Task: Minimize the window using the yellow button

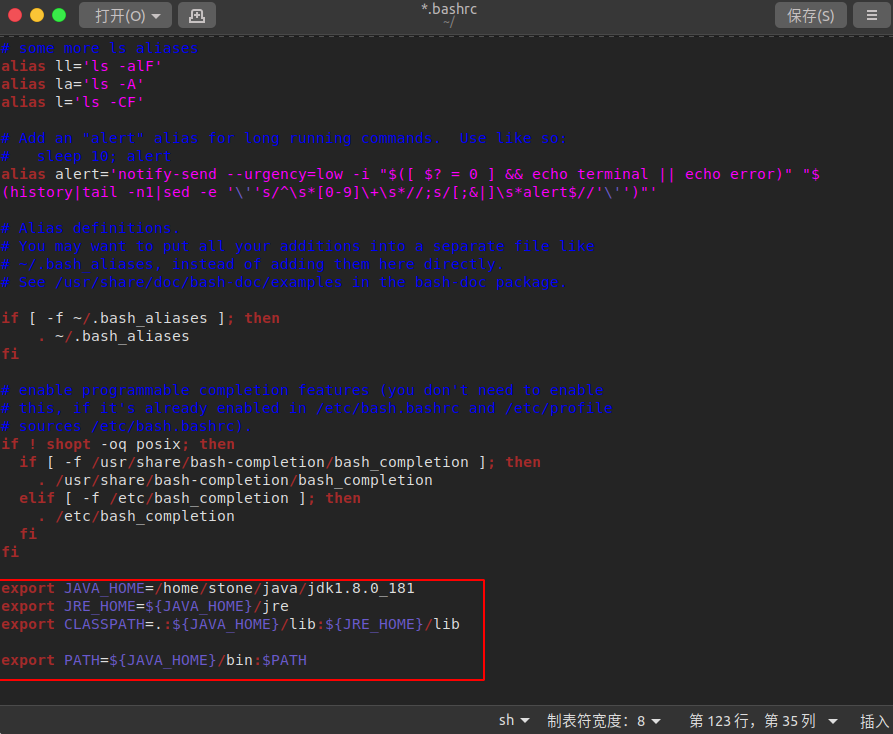Action: 37,15
